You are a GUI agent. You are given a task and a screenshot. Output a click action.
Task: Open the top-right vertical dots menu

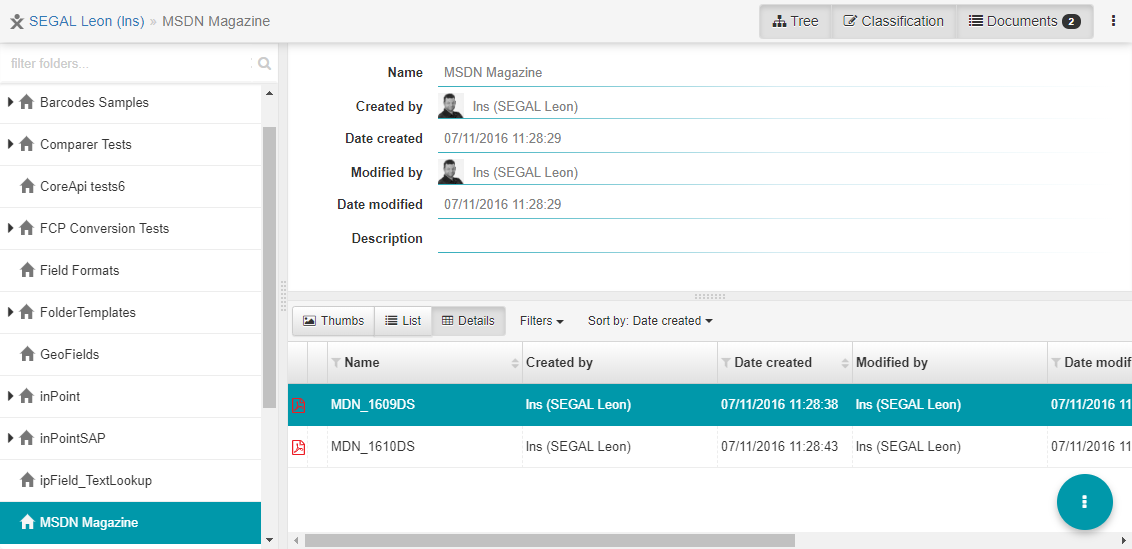pyautogui.click(x=1113, y=21)
